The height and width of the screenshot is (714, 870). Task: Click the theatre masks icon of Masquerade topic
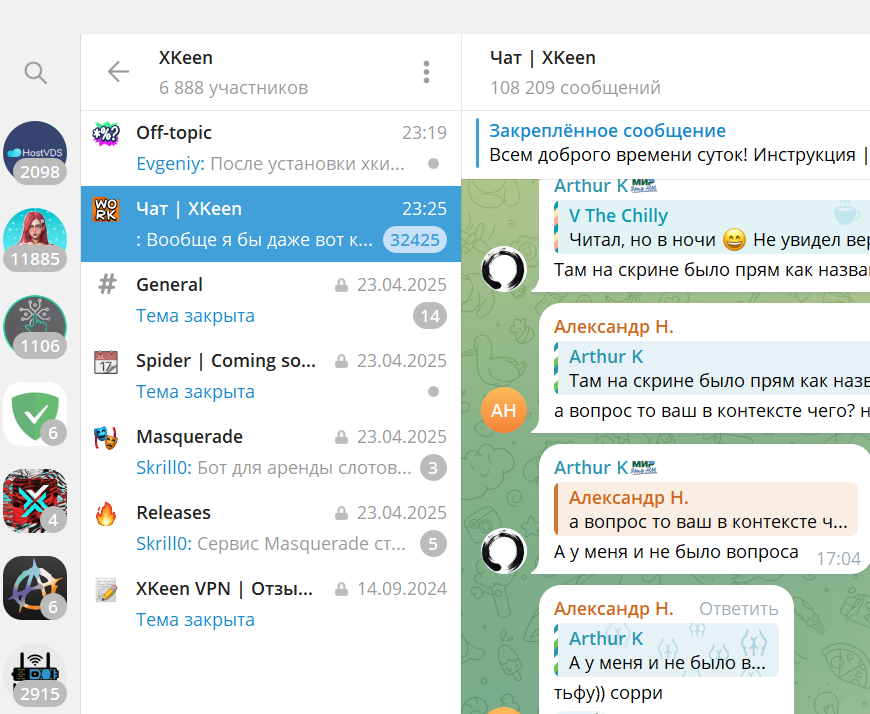tap(106, 438)
